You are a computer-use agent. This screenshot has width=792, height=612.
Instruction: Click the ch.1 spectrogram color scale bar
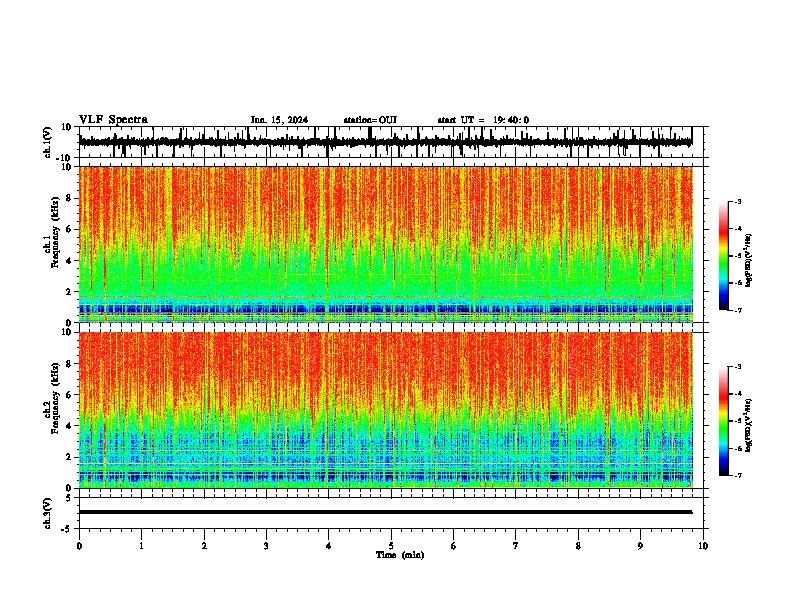point(723,256)
